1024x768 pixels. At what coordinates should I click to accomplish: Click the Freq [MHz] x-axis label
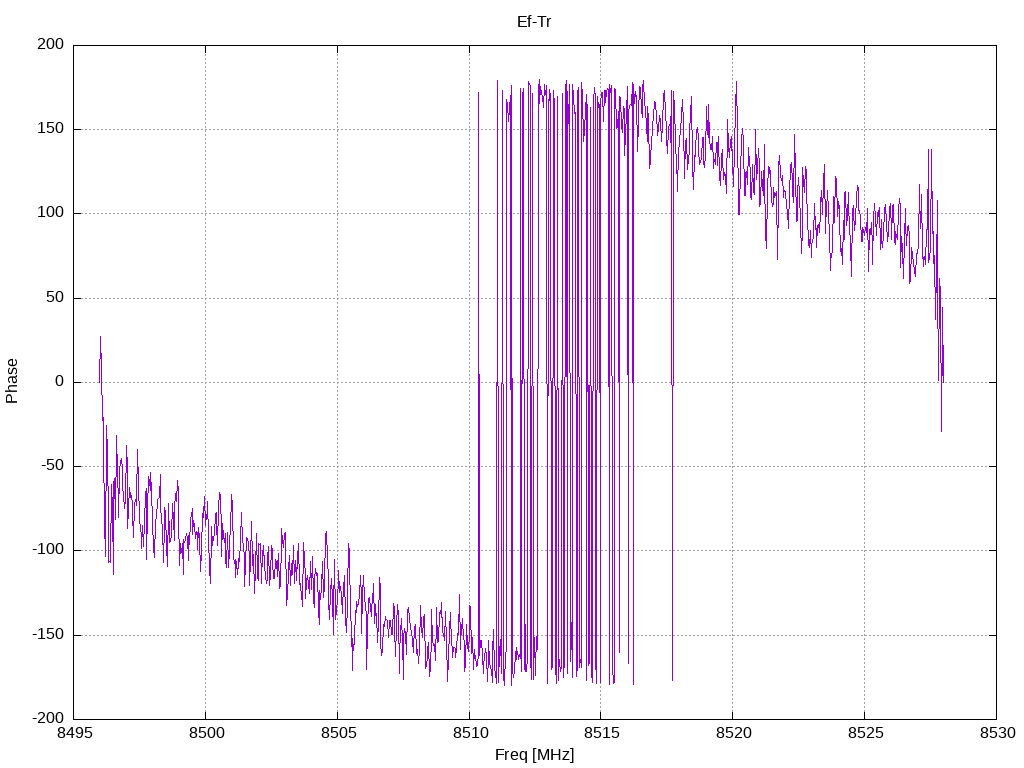534,755
